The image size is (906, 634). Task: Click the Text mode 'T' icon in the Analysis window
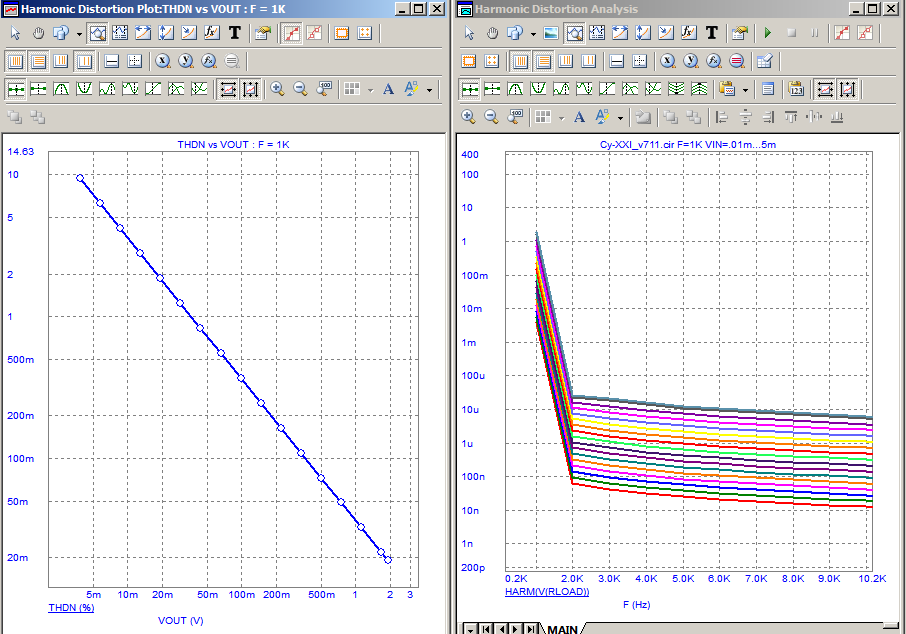(x=711, y=33)
